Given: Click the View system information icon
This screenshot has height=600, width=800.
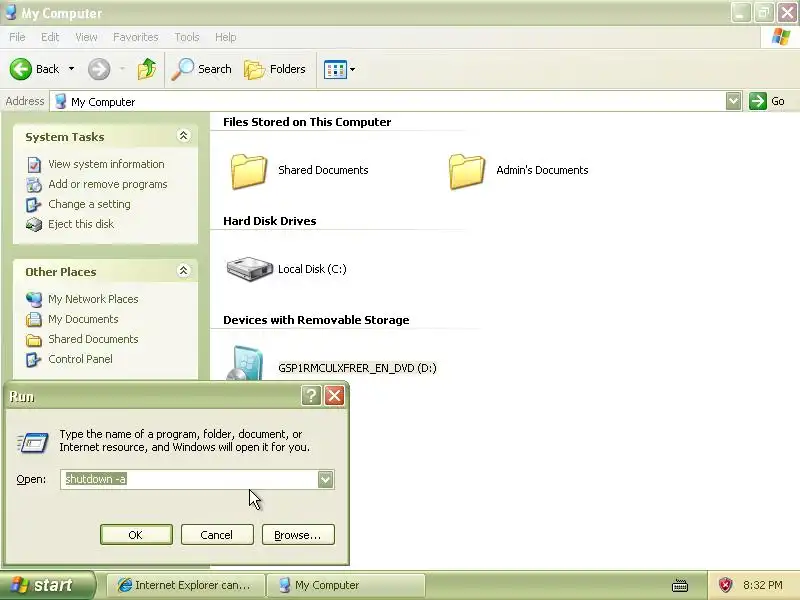Looking at the screenshot, I should (34, 164).
